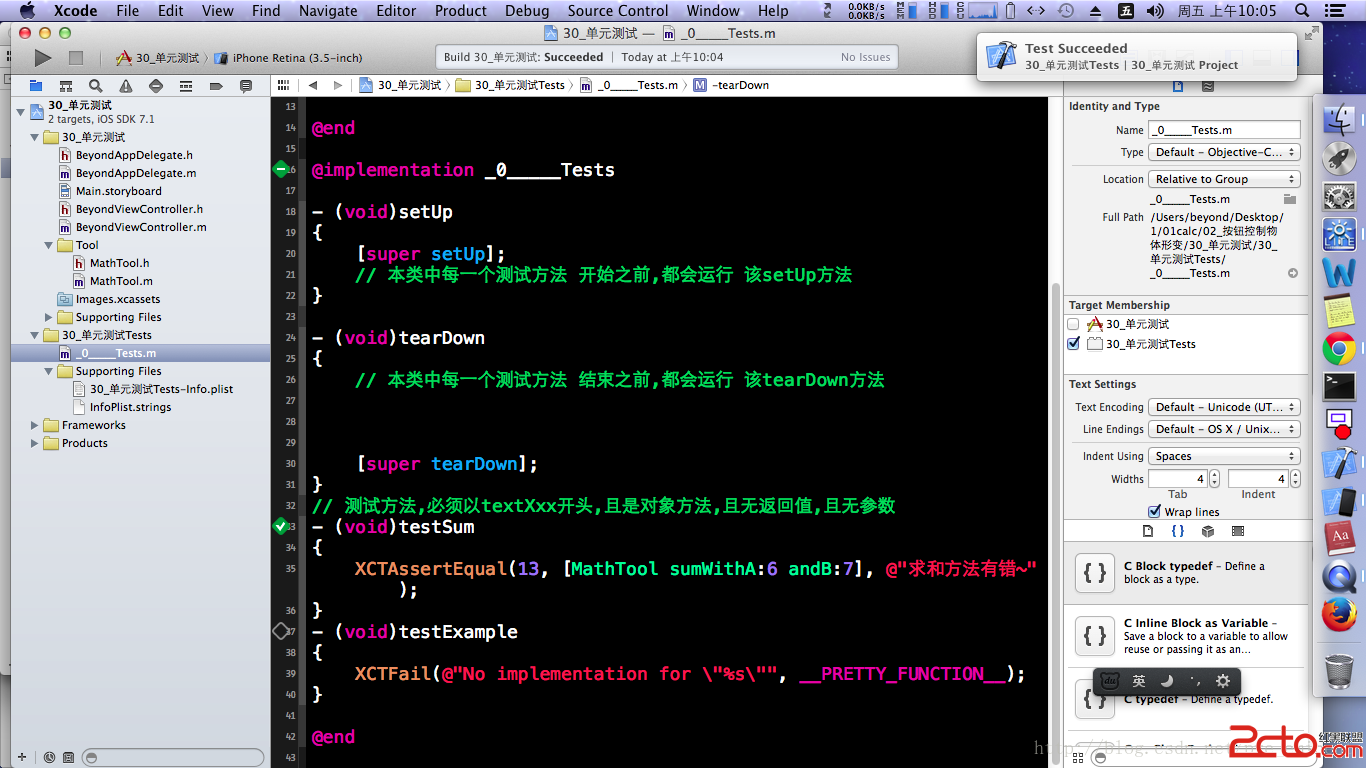The height and width of the screenshot is (768, 1366).
Task: Run testExample via its gutter diamond
Action: pos(280,631)
